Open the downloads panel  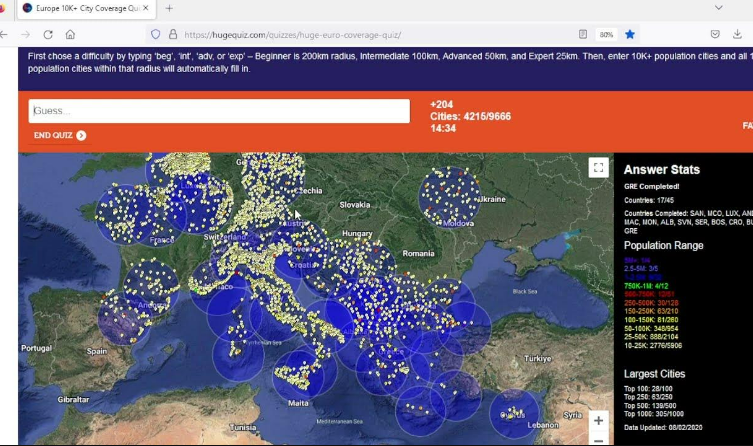click(x=737, y=34)
